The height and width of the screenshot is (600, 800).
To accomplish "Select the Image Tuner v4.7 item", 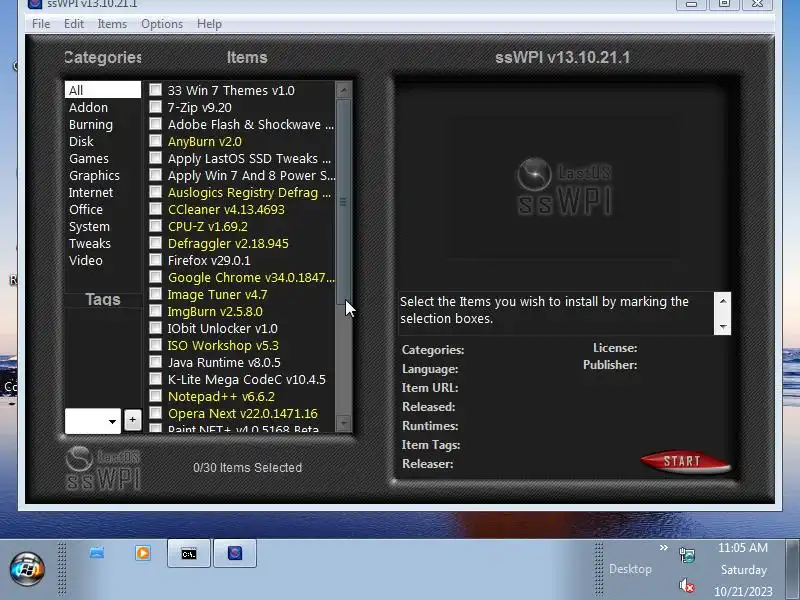I will [x=217, y=294].
